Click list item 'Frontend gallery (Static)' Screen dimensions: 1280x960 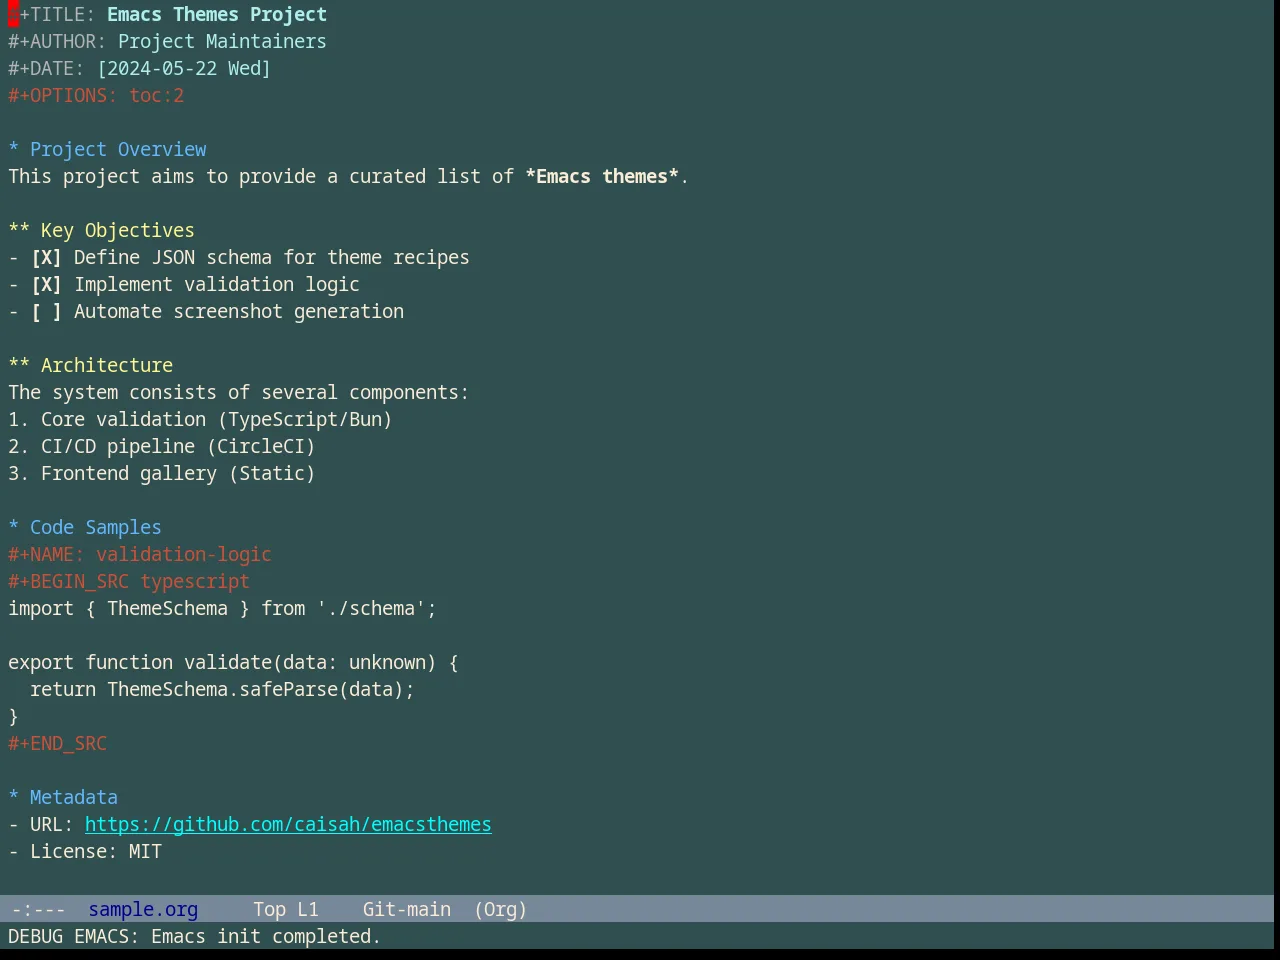(178, 473)
